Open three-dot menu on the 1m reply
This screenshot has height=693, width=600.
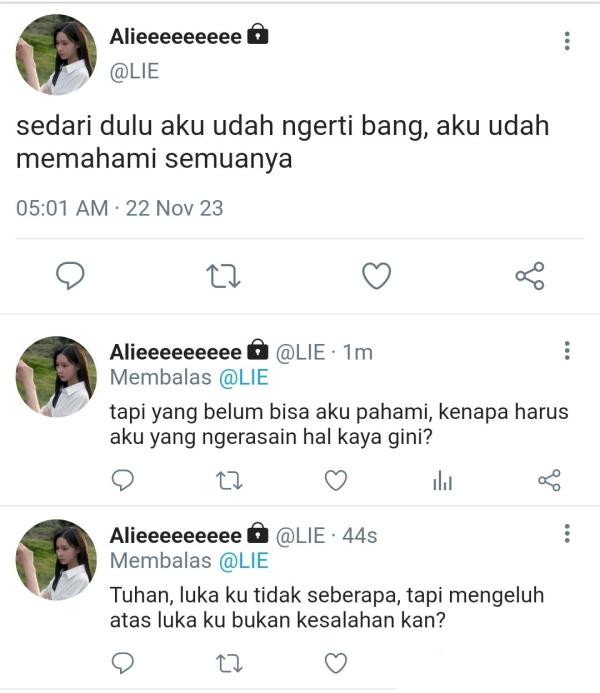pos(567,350)
